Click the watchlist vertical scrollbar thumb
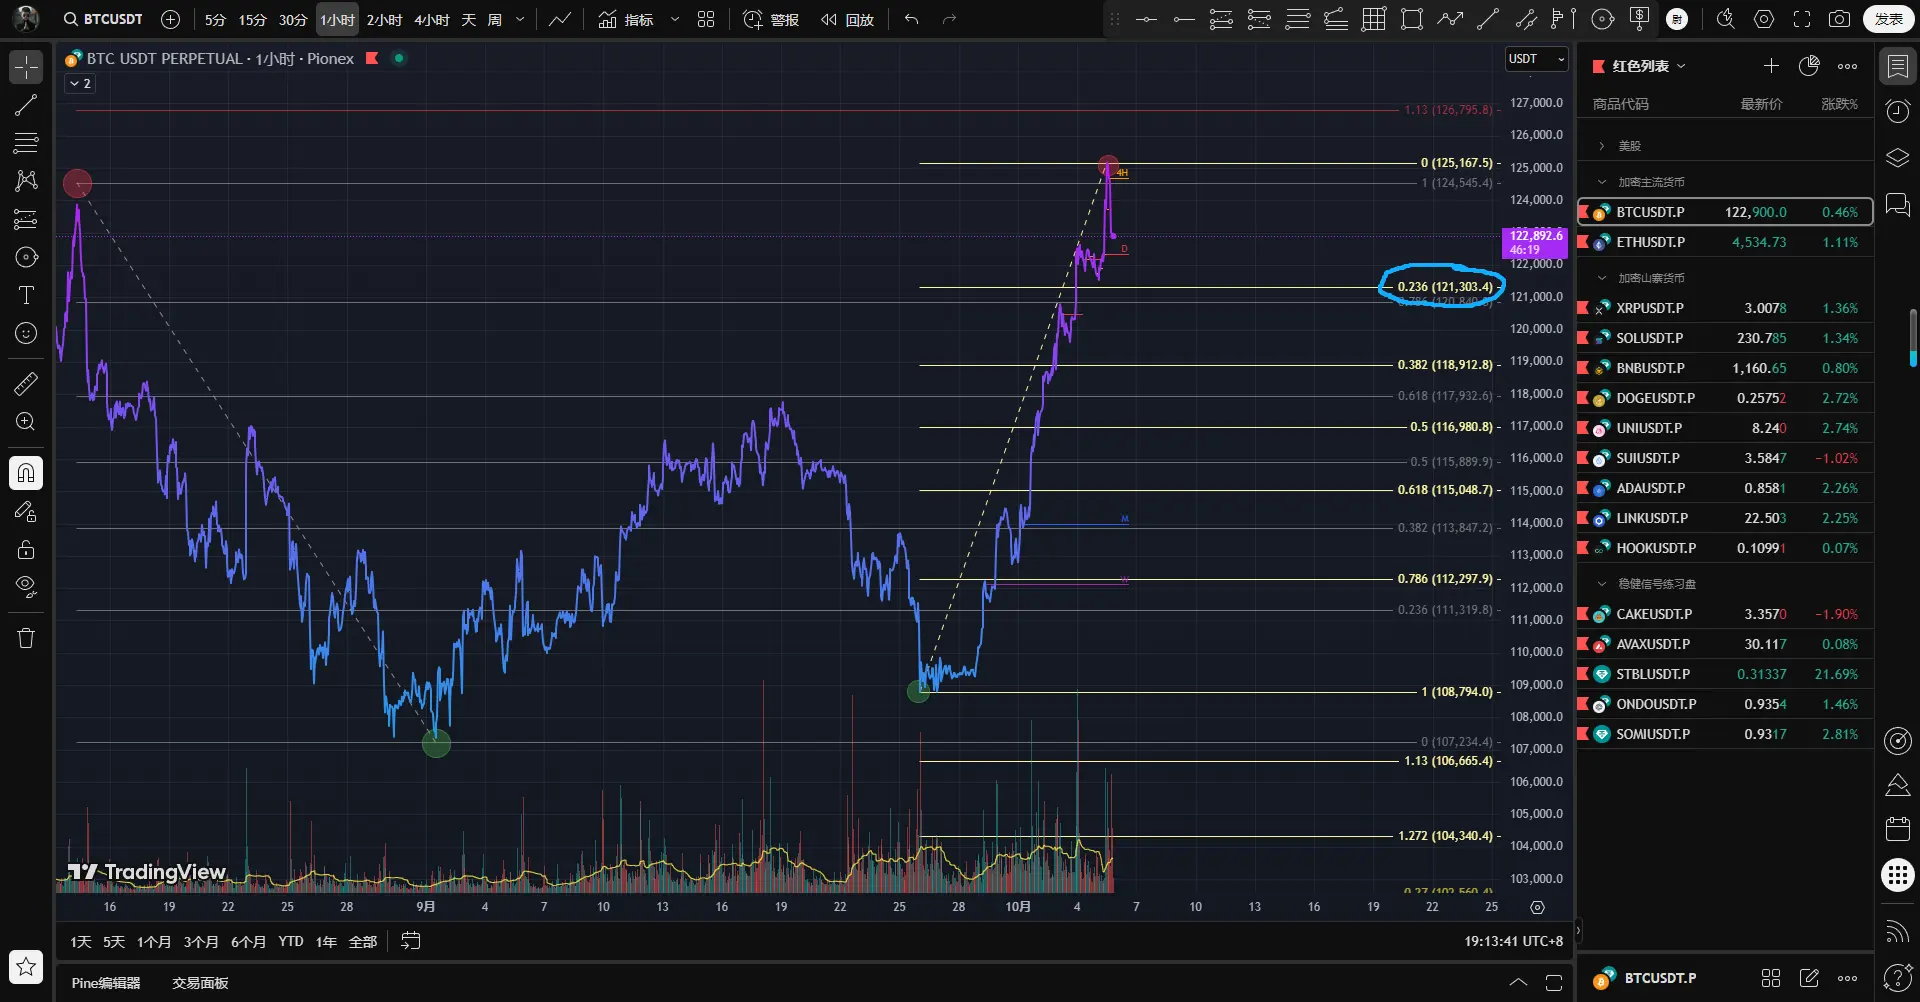1920x1002 pixels. point(1913,338)
